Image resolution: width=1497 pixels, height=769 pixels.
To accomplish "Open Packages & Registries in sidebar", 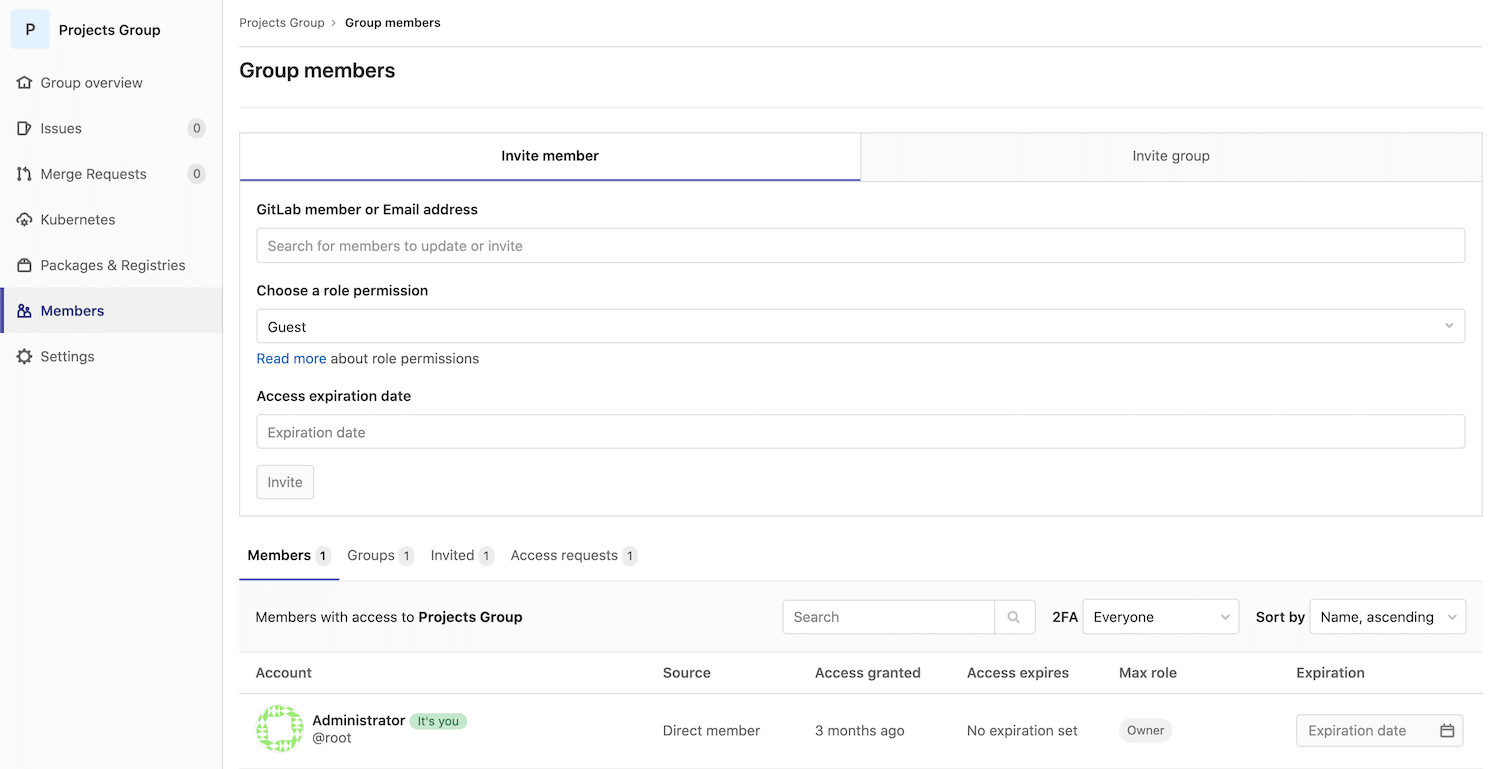I will [111, 265].
